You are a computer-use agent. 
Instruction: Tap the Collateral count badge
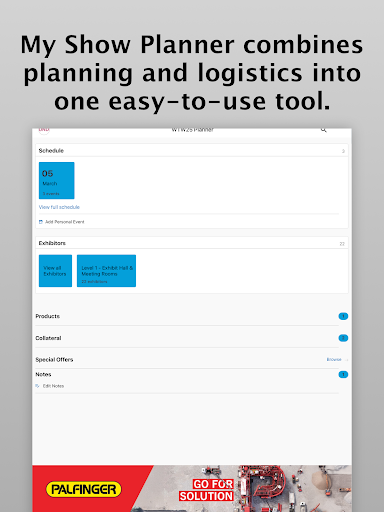pyautogui.click(x=343, y=338)
